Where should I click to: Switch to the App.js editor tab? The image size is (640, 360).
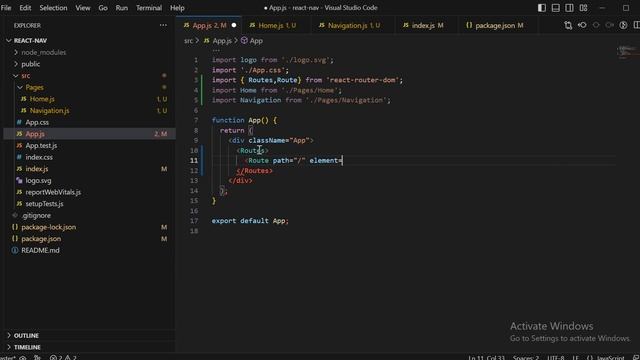coord(209,25)
